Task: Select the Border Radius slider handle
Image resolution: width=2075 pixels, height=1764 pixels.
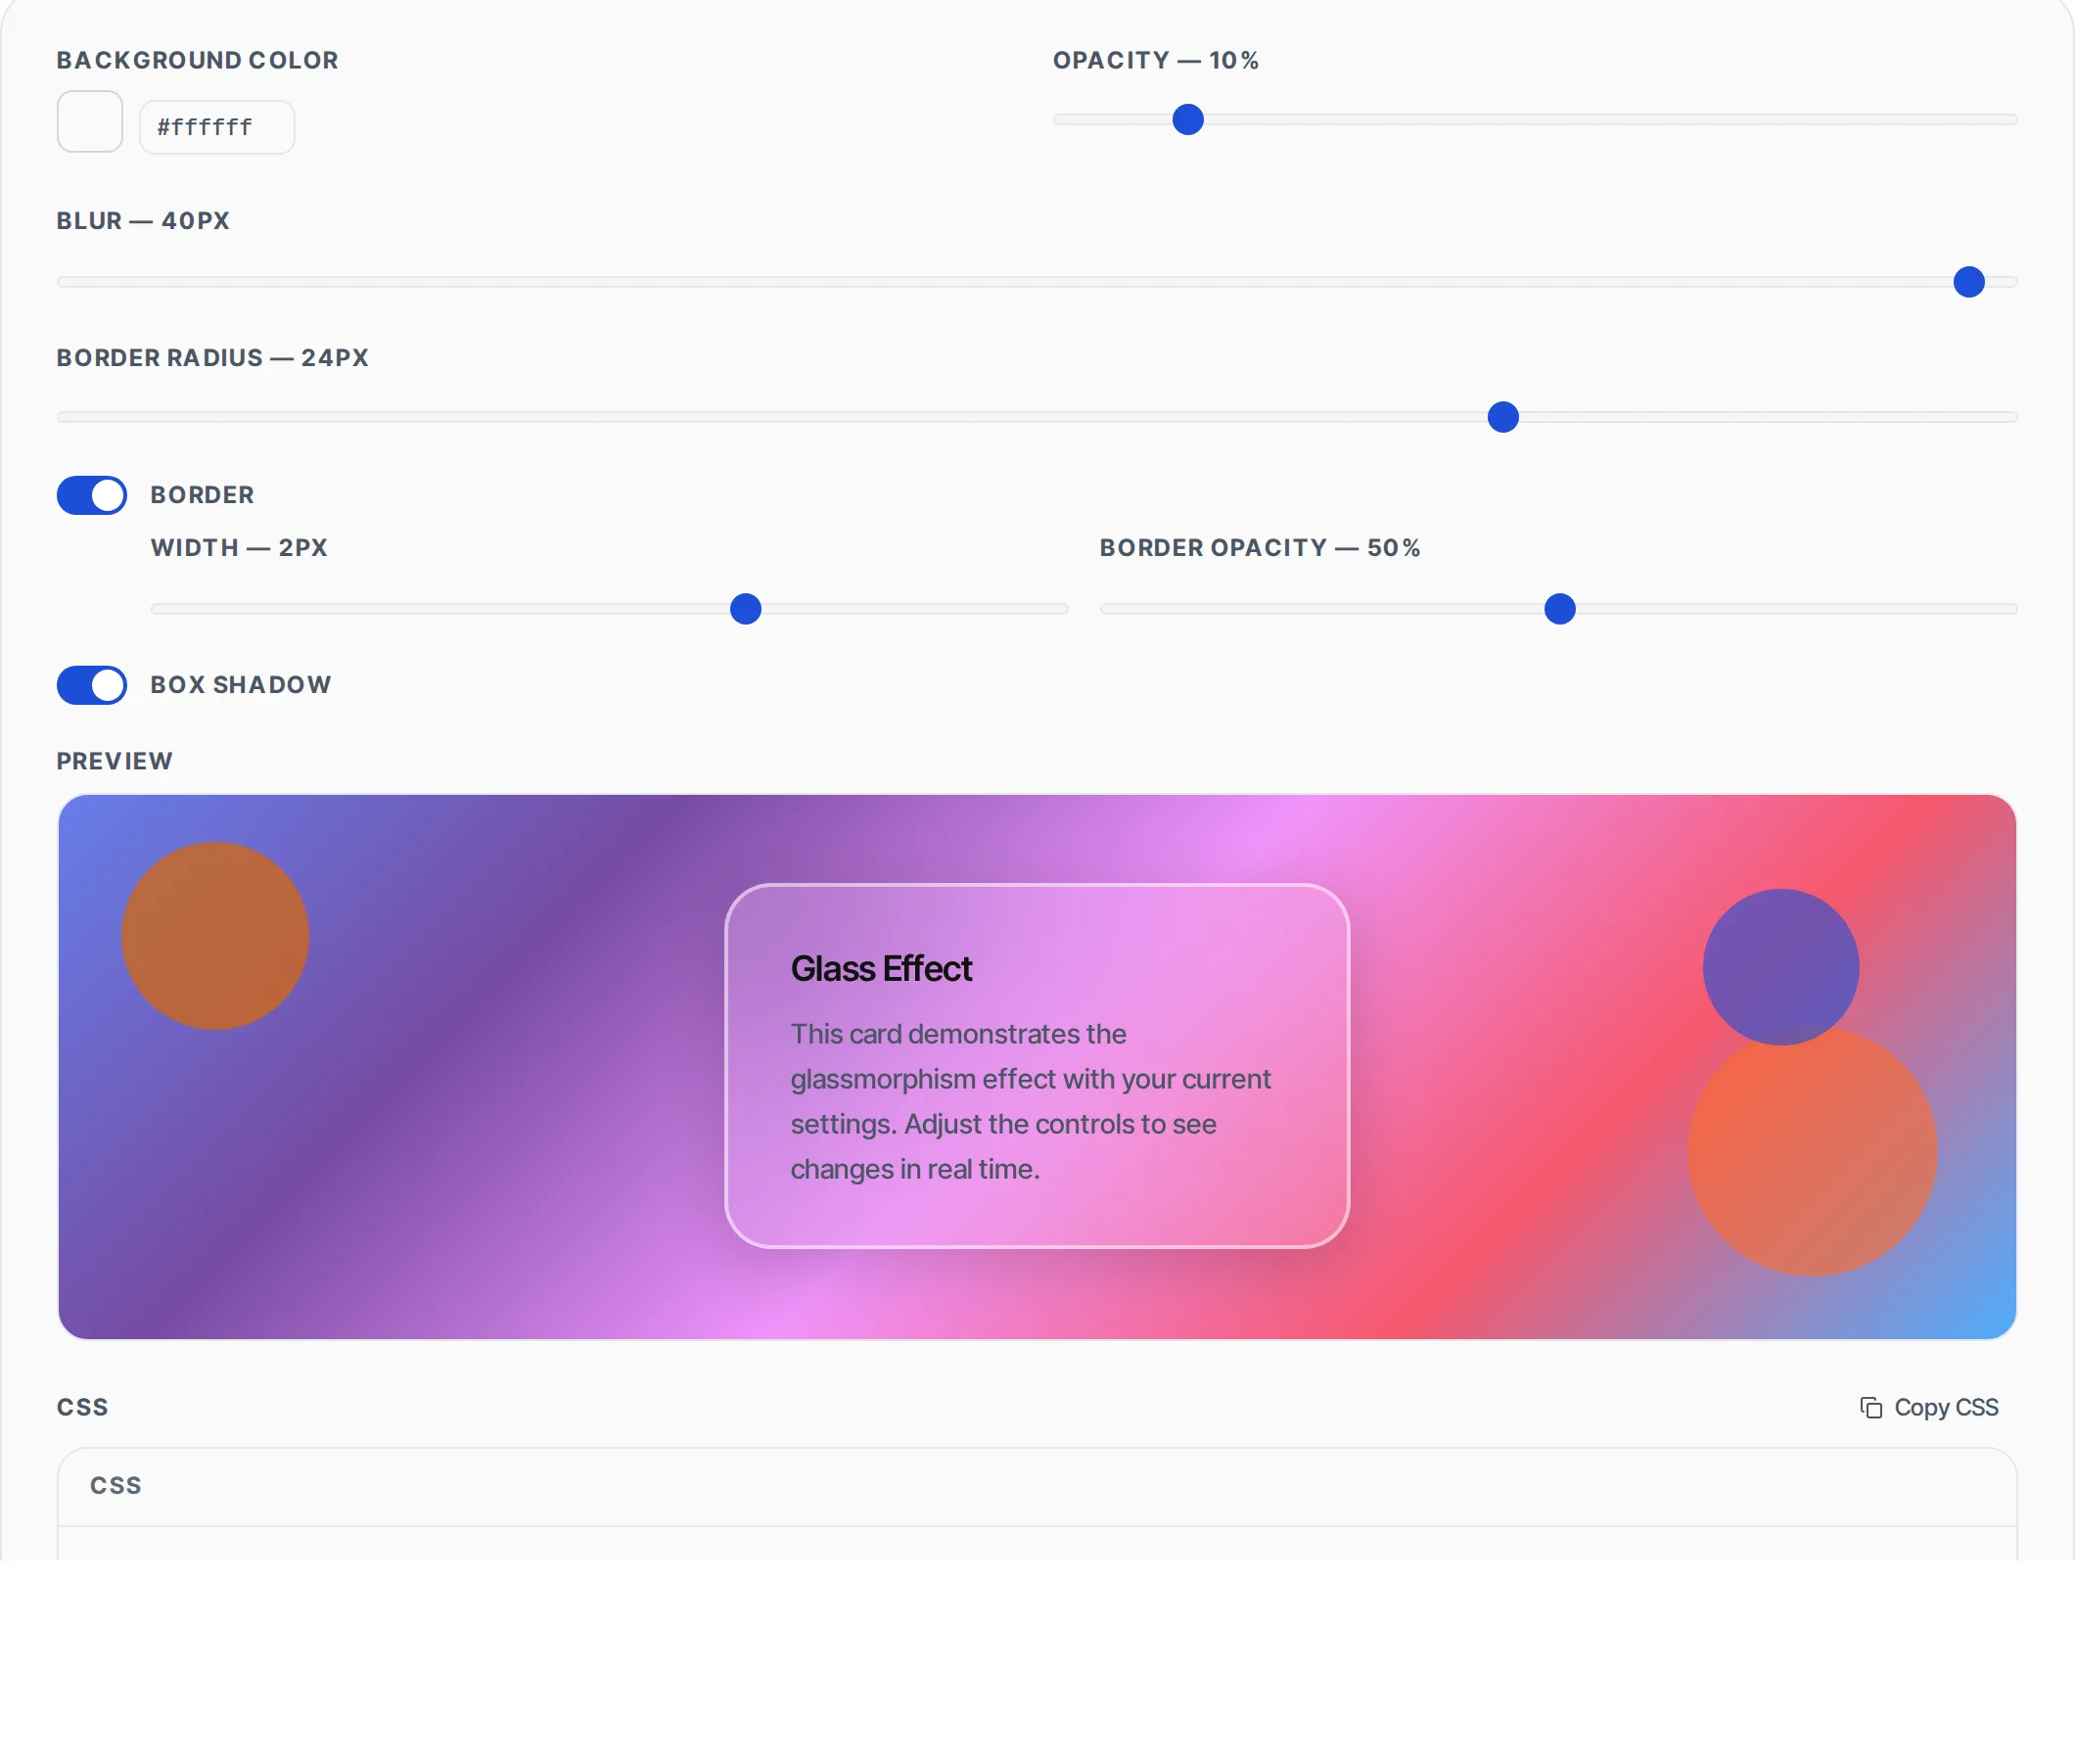Action: (x=1503, y=417)
